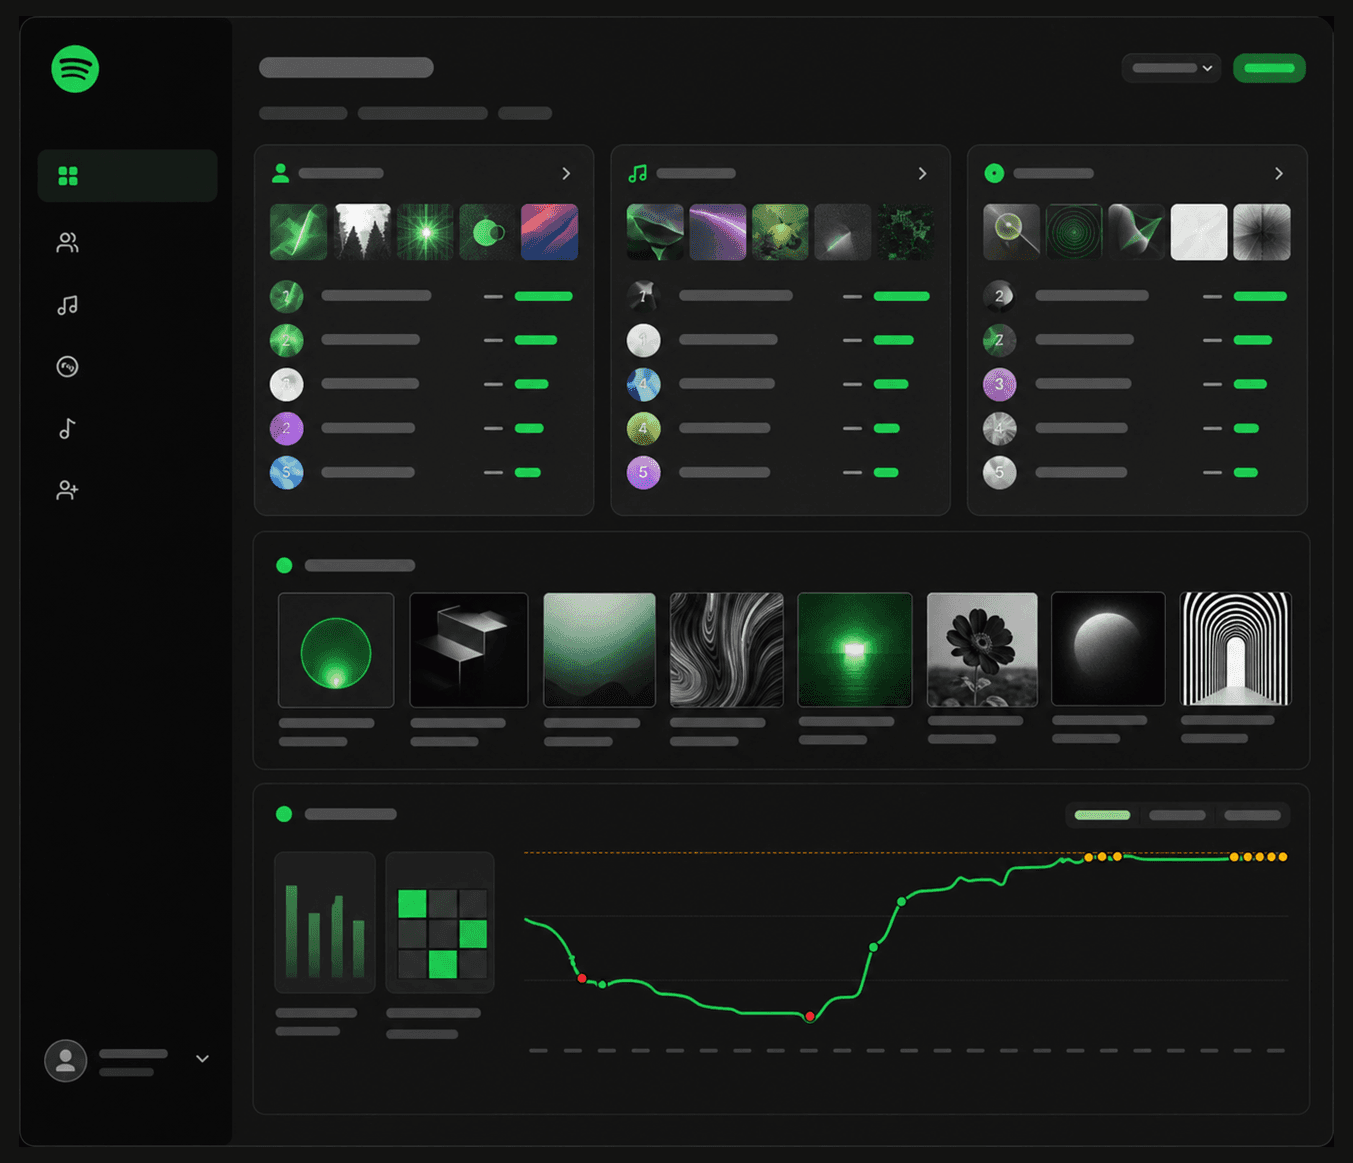1353x1163 pixels.
Task: Open the black-and-white flower album cover
Action: 982,650
